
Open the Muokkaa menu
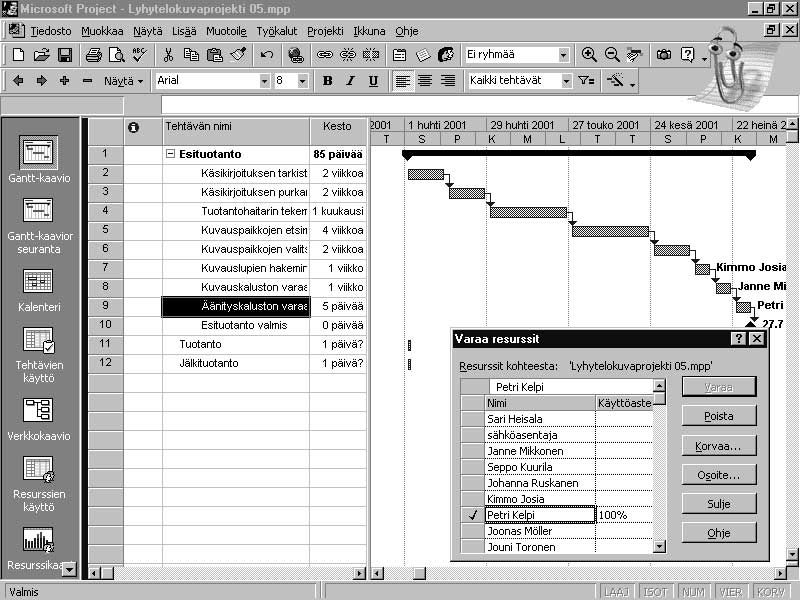(102, 31)
